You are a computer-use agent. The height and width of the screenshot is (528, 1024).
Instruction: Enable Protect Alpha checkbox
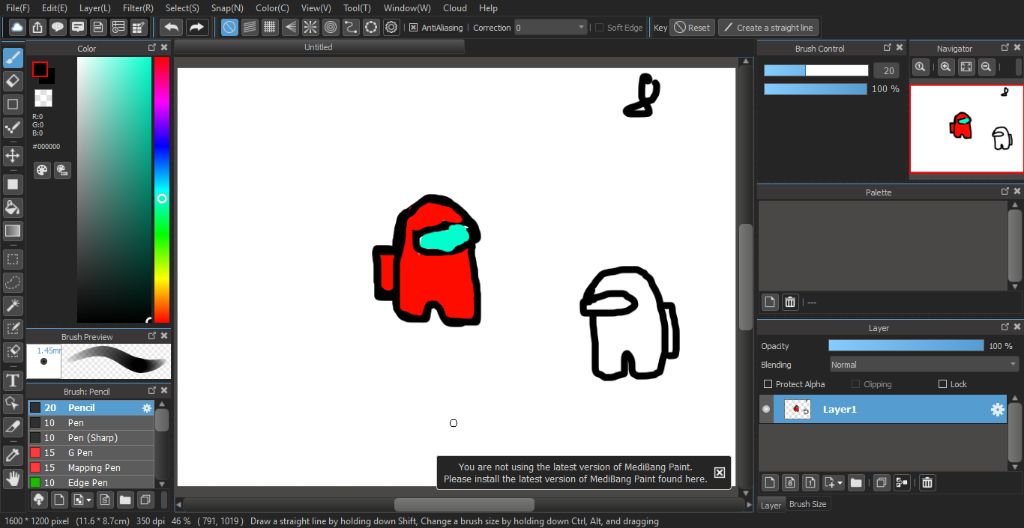(x=767, y=384)
